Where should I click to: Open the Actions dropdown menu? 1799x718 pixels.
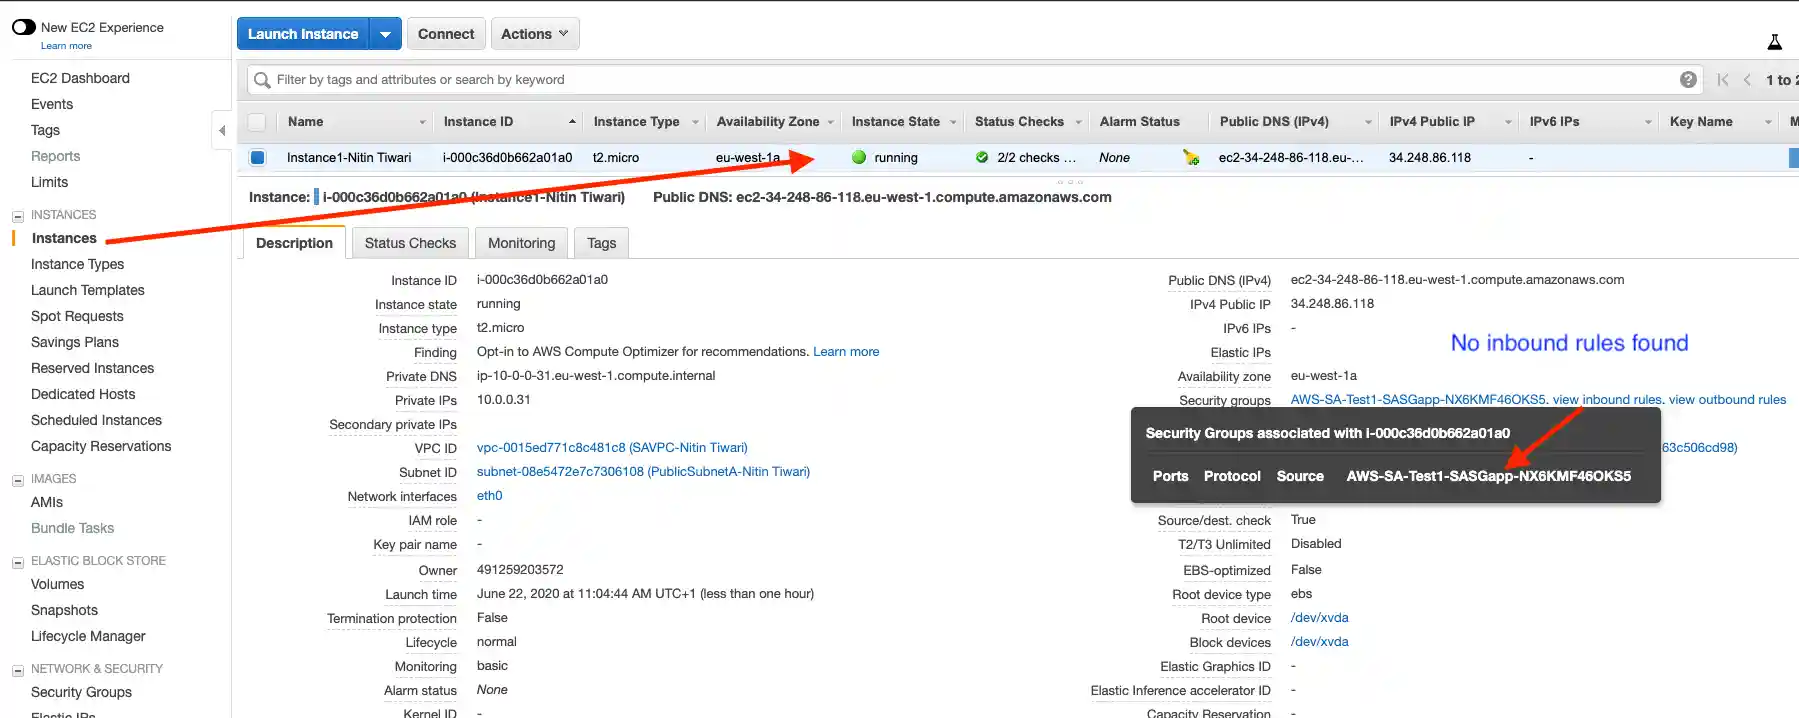tap(534, 34)
